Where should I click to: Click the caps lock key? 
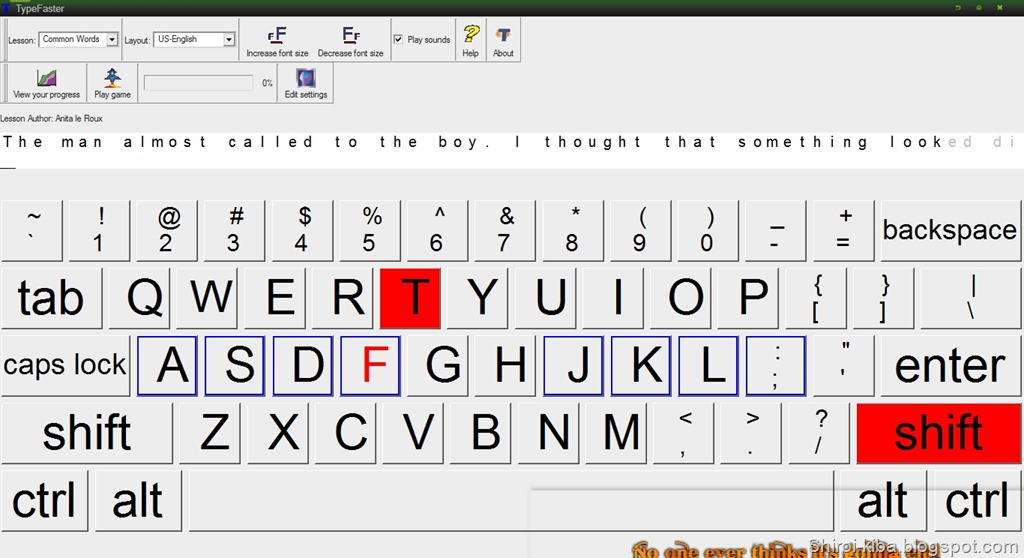coord(65,365)
